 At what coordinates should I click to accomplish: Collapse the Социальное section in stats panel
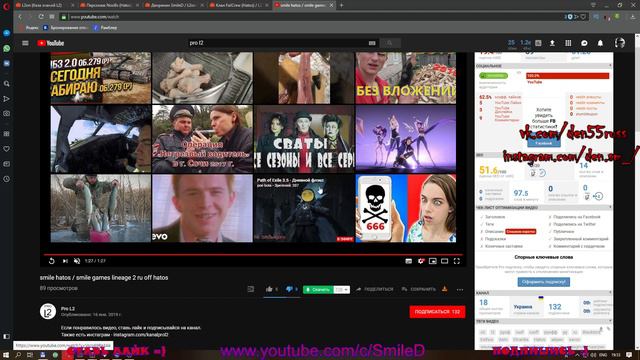611,66
